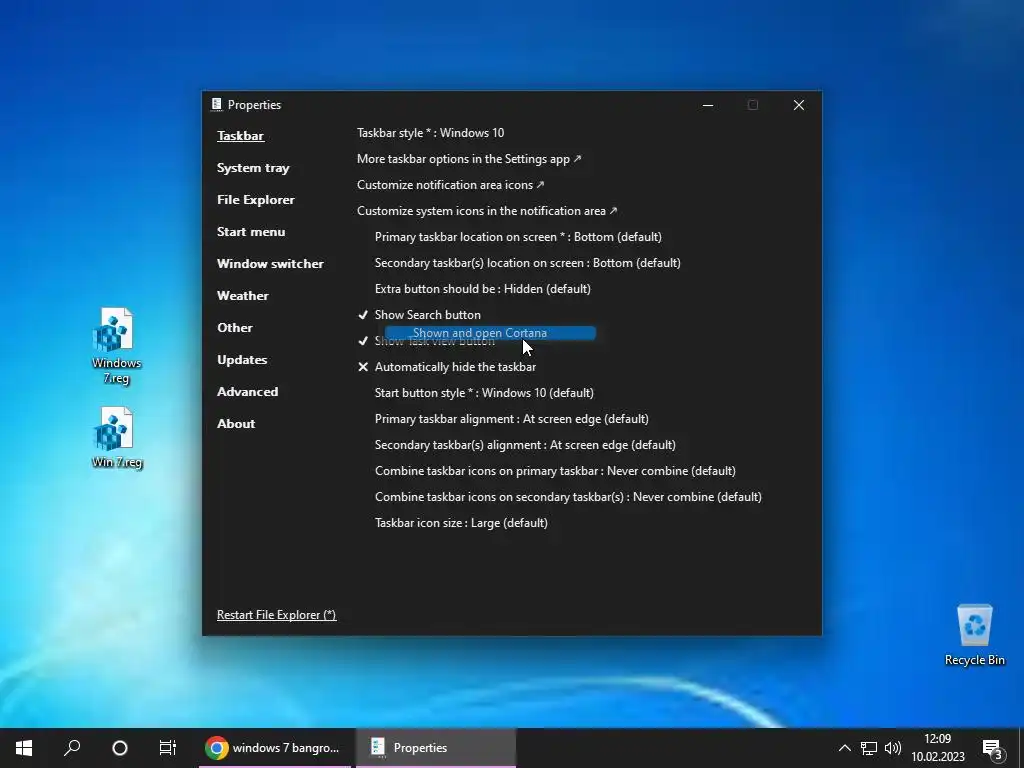
Task: Open the Weather section
Action: [242, 296]
